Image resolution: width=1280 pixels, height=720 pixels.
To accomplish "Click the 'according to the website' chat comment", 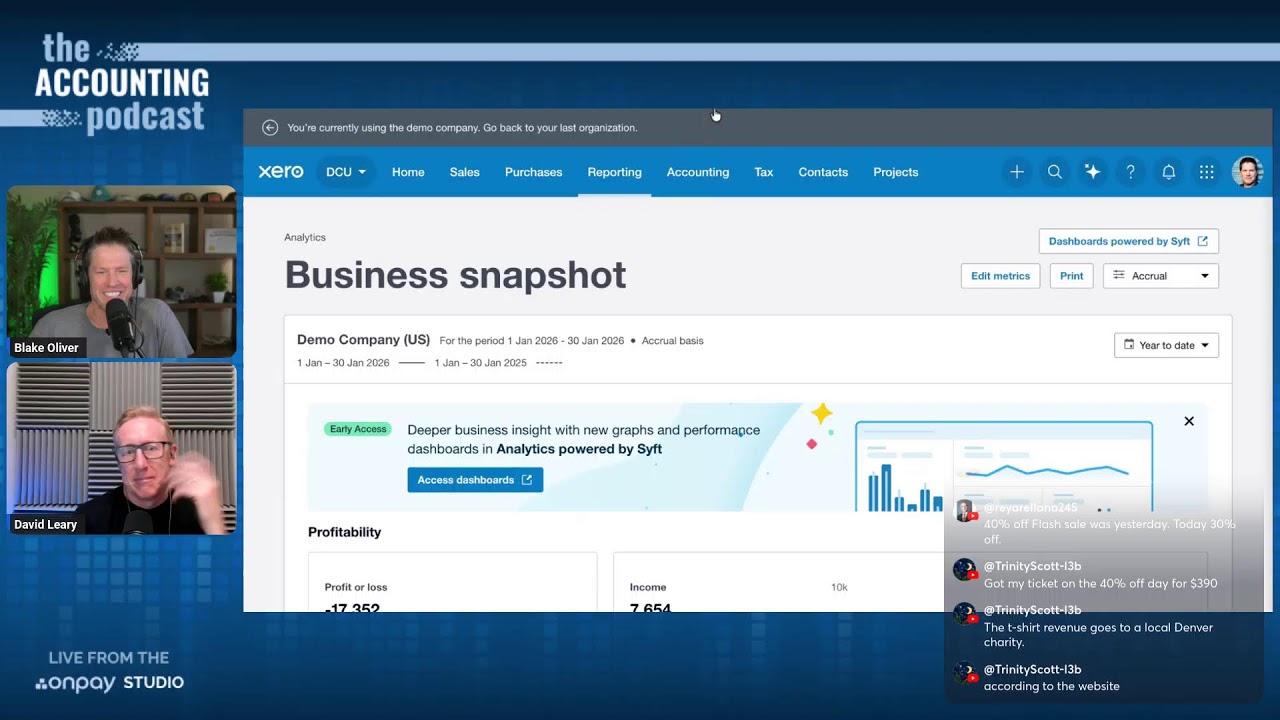I will pos(1052,686).
